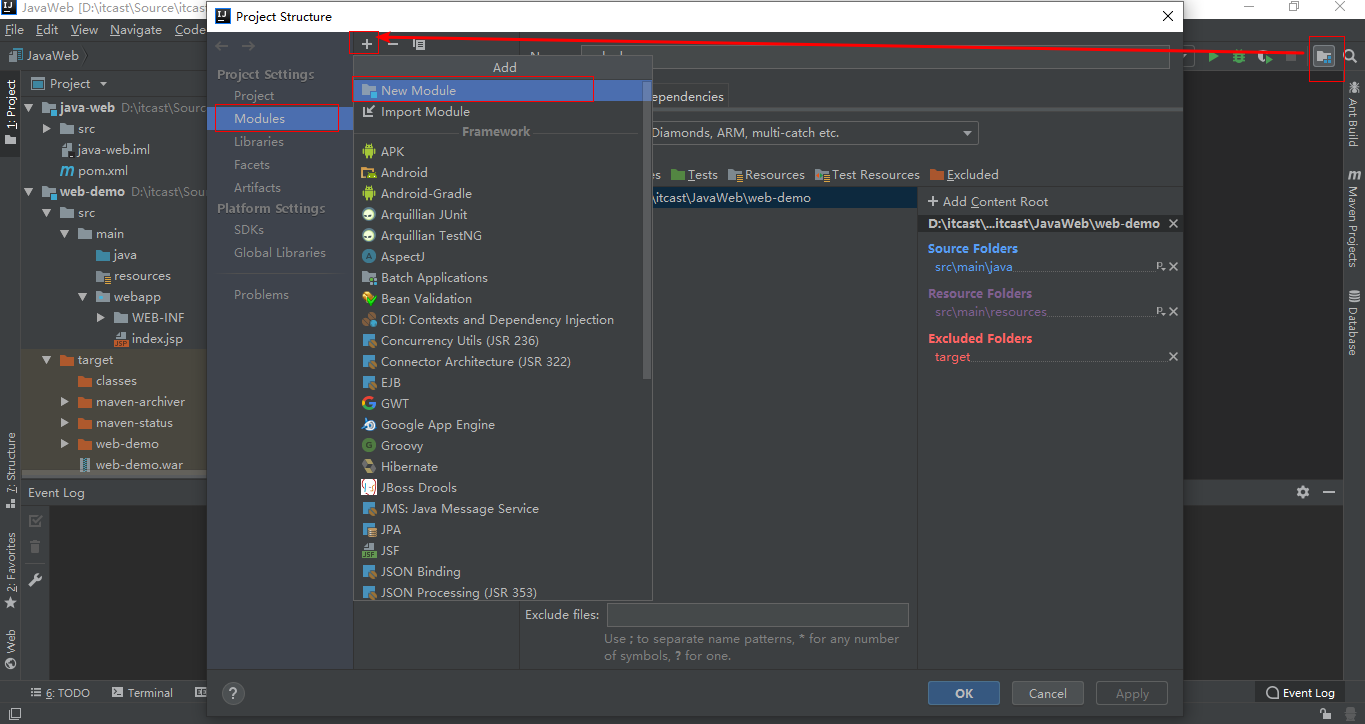This screenshot has height=724, width=1365.
Task: Select index.jsp in project tree
Action: (148, 339)
